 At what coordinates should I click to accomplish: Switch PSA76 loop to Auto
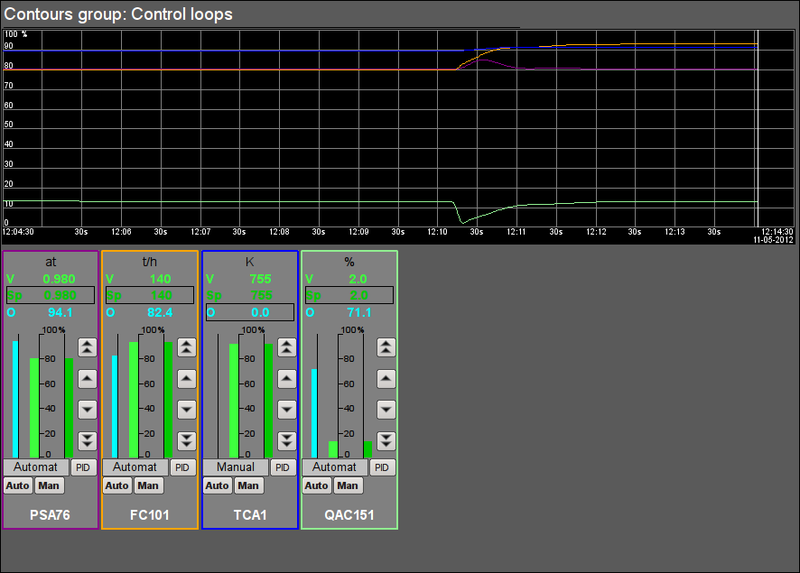[17, 485]
